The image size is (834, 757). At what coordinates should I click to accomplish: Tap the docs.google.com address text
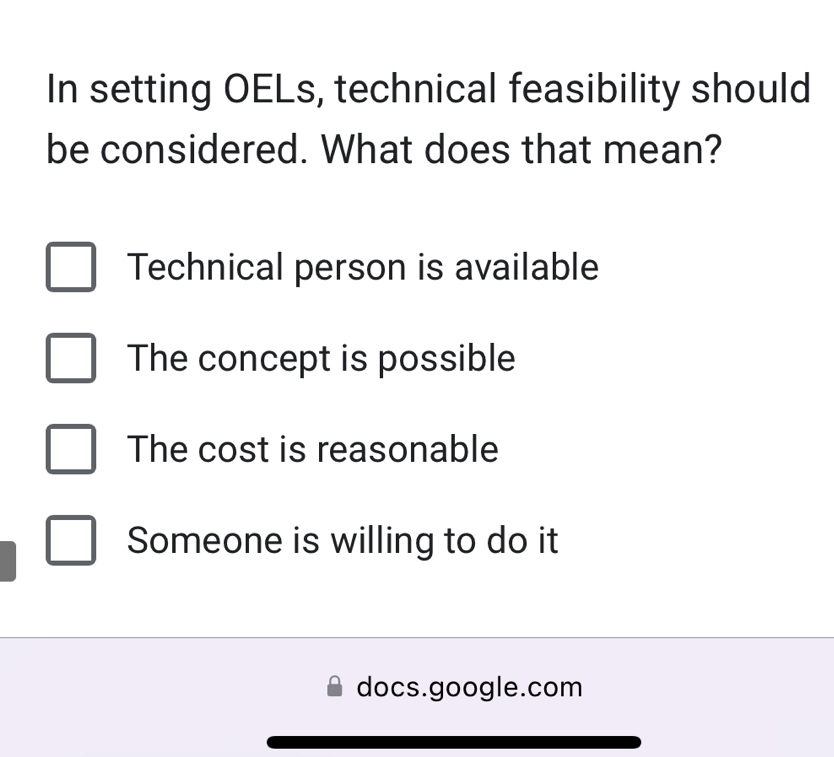pyautogui.click(x=469, y=688)
